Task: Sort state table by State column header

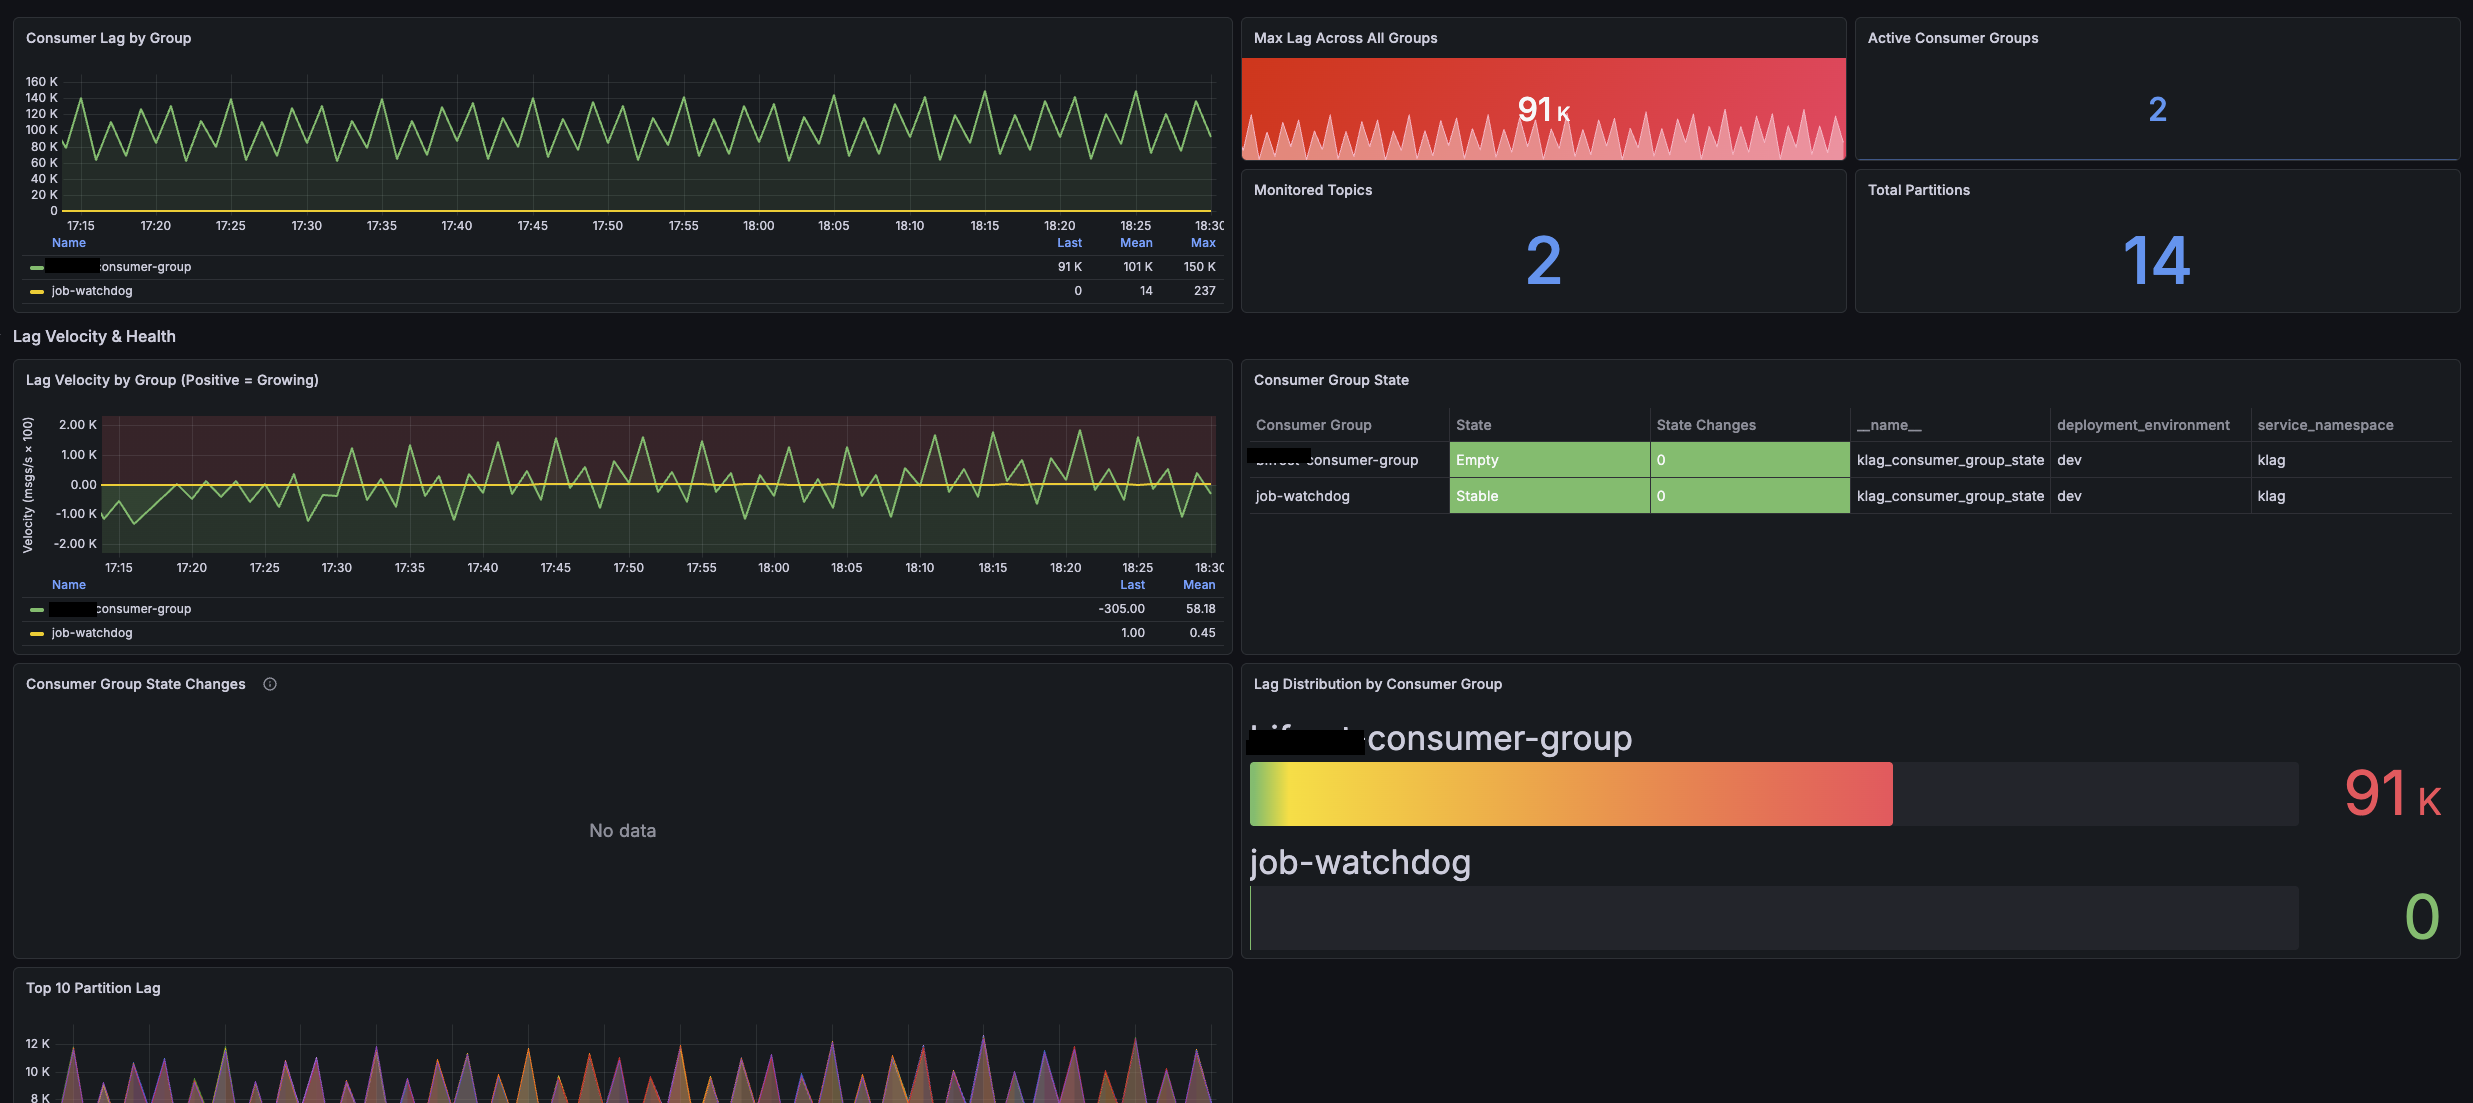Action: point(1473,425)
